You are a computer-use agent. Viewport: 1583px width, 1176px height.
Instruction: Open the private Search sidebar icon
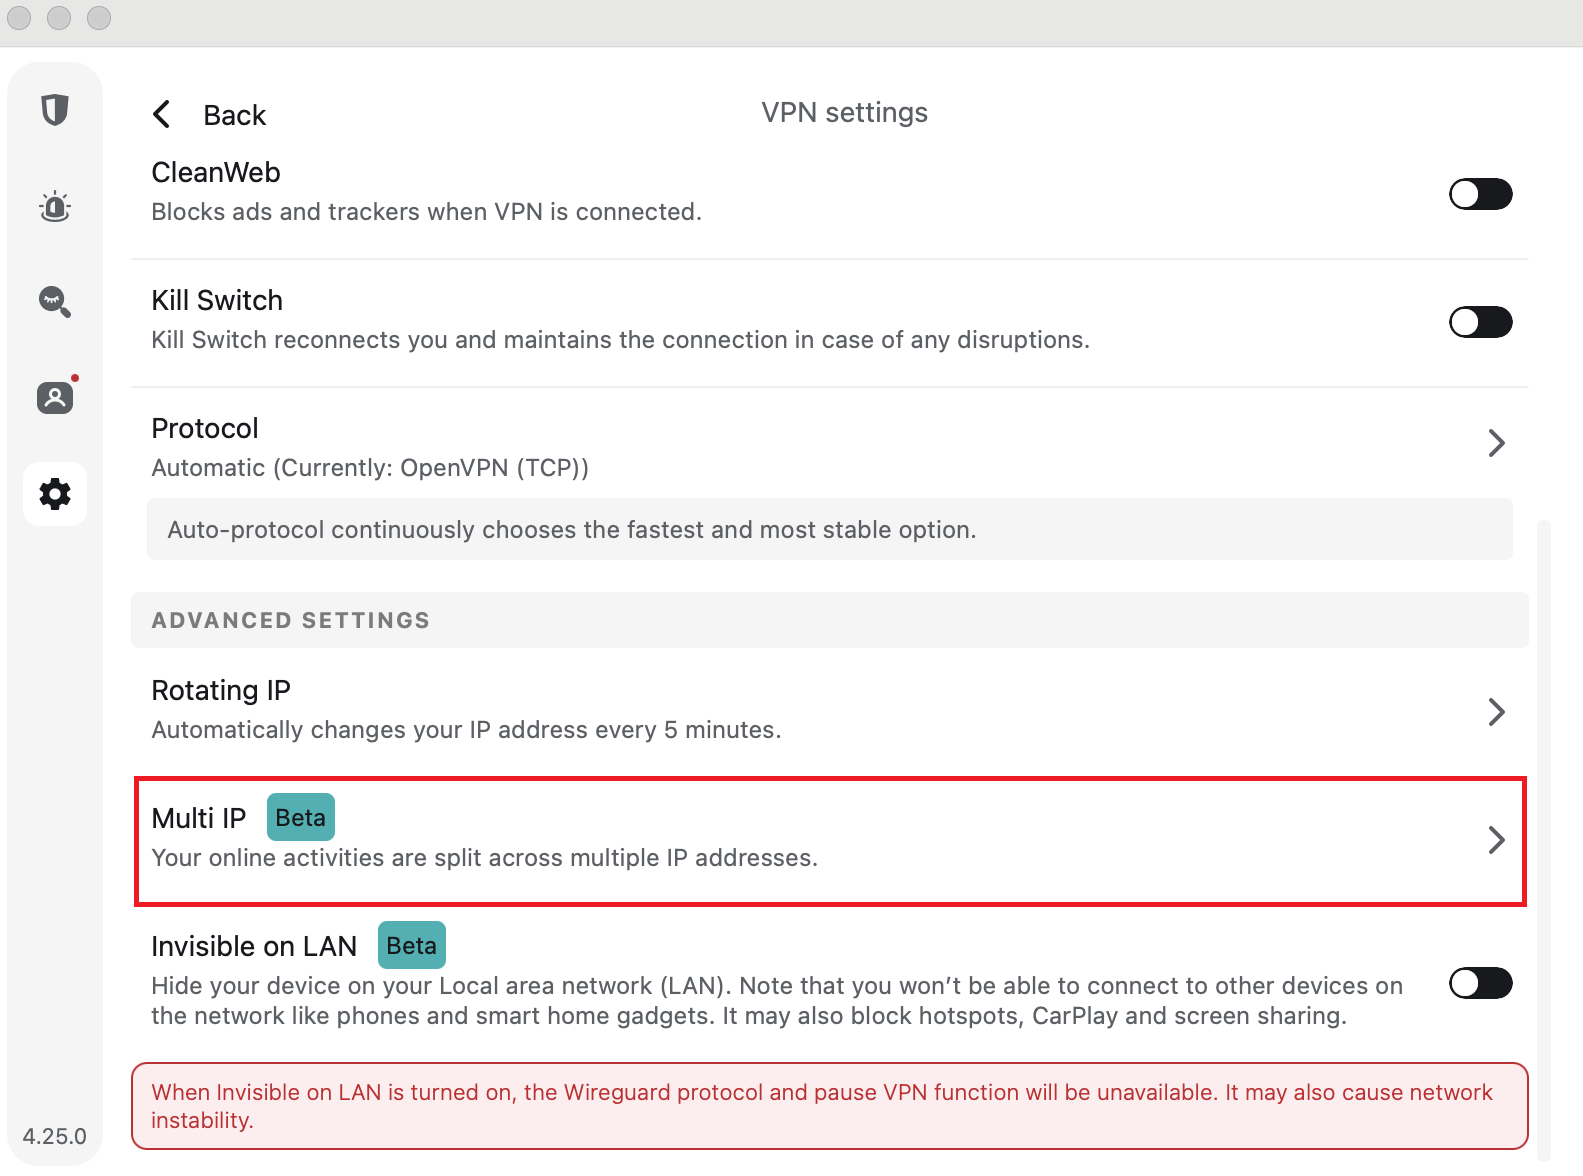[x=55, y=301]
